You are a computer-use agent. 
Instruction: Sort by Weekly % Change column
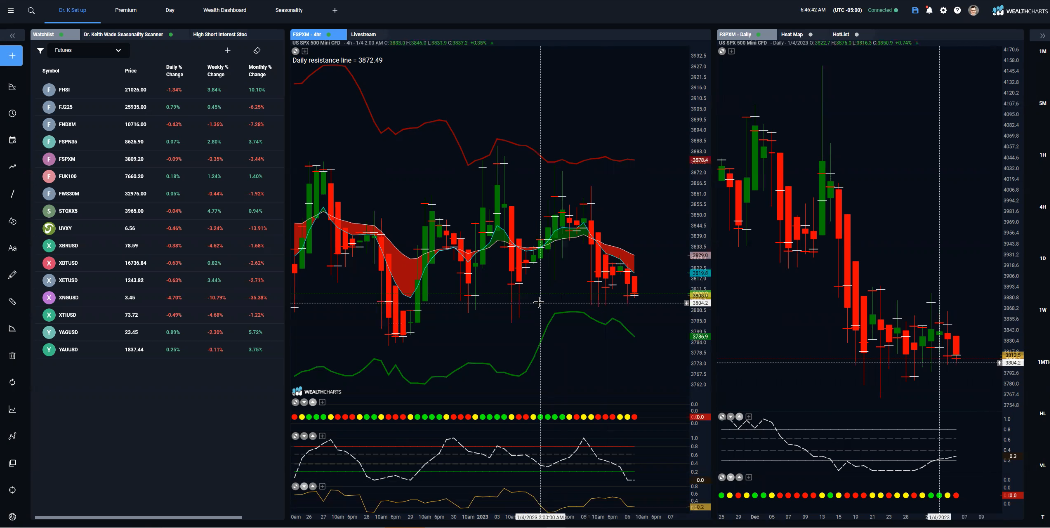pos(216,70)
